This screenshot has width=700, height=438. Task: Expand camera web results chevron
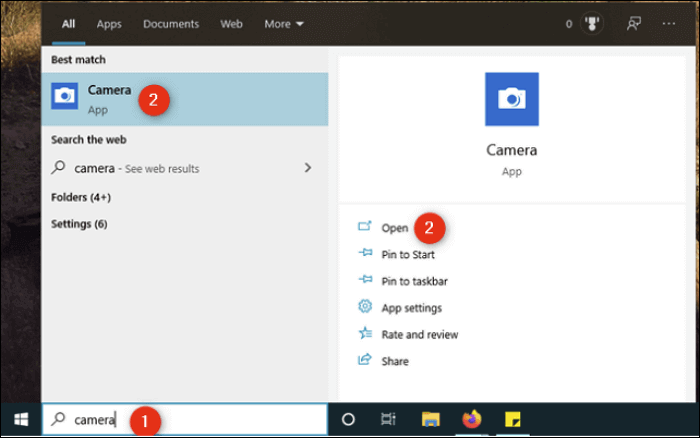[307, 168]
